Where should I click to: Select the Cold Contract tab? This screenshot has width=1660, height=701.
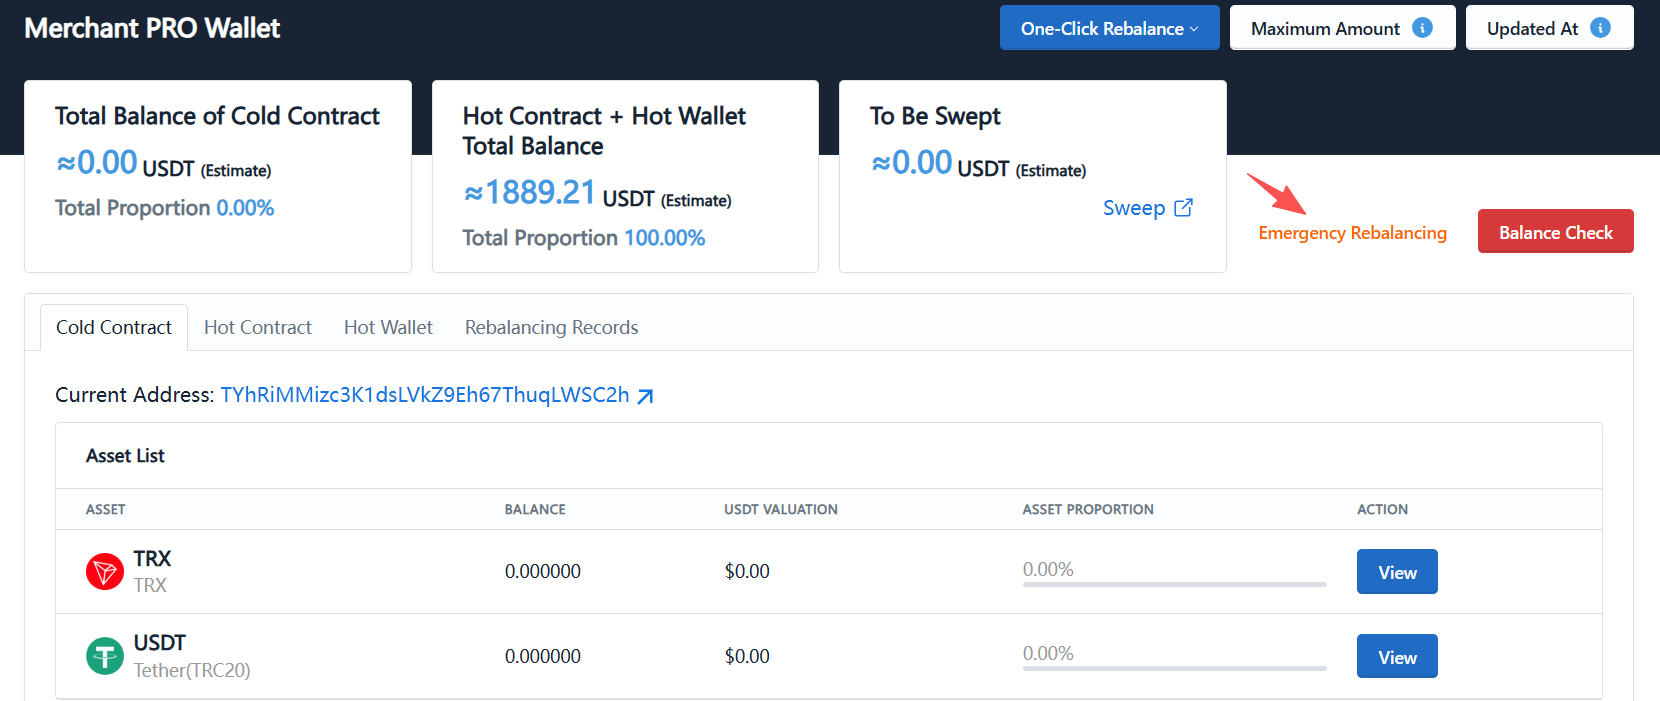pyautogui.click(x=114, y=327)
